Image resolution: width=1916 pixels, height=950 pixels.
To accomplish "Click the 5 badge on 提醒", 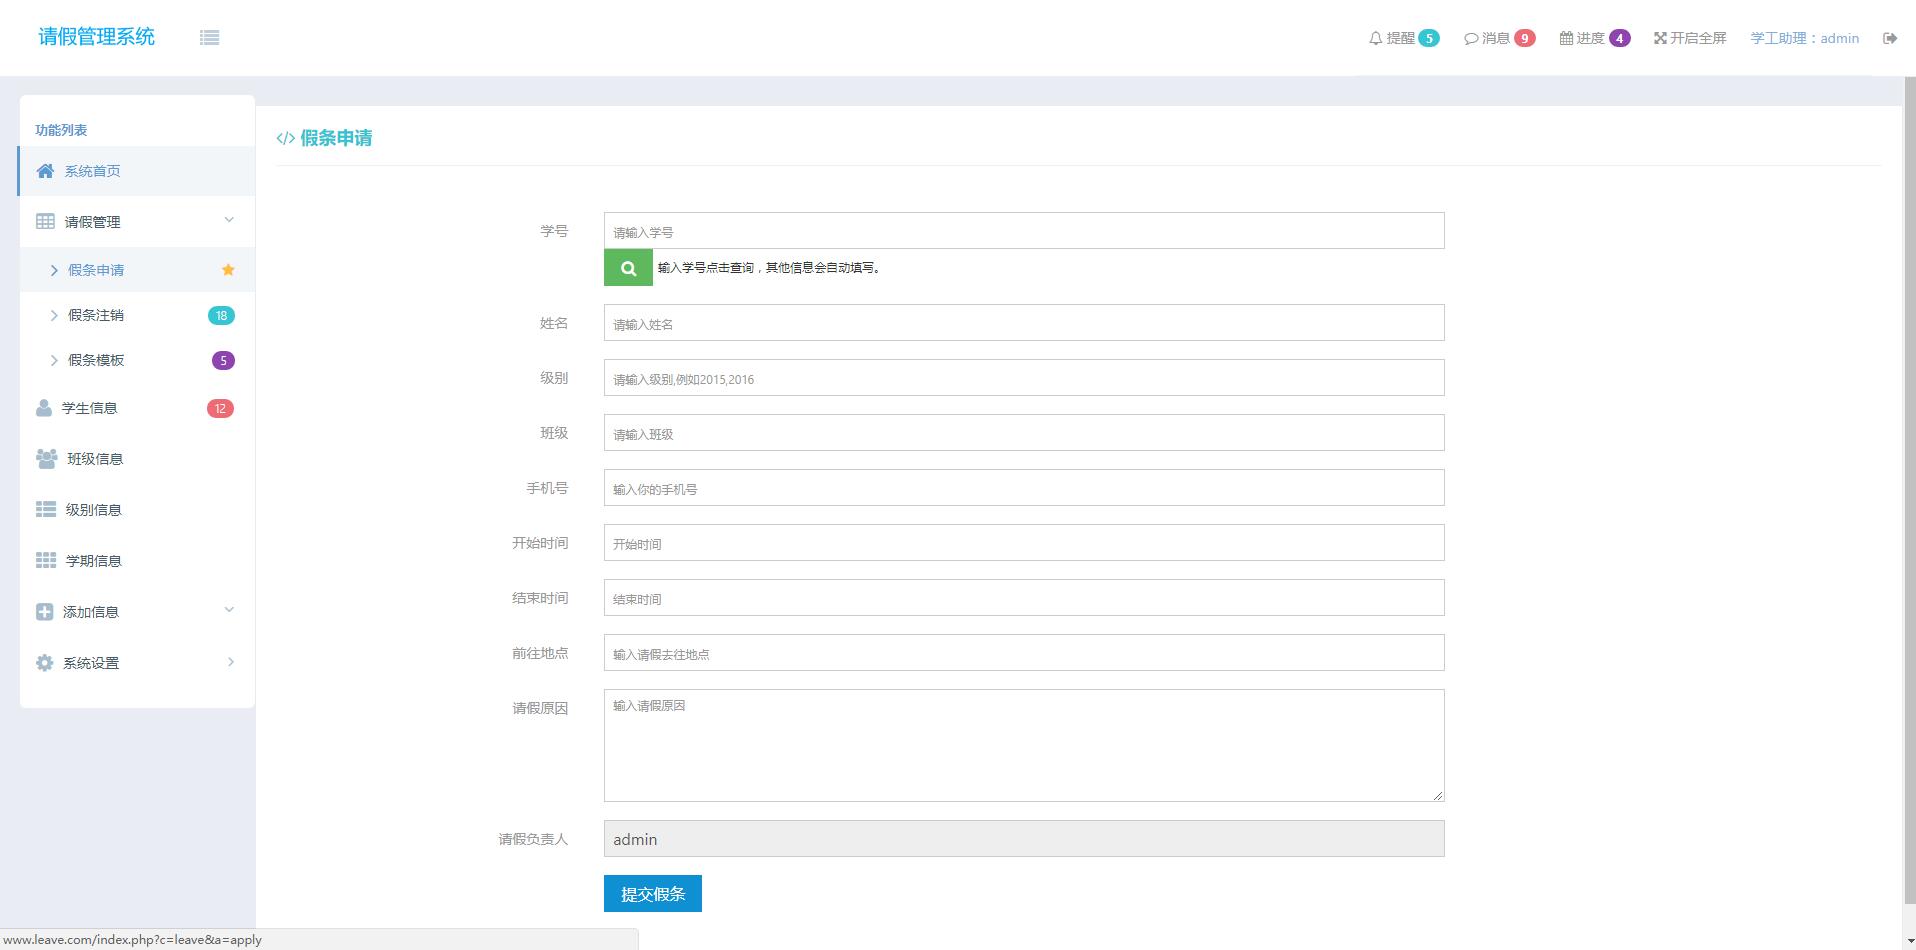I will pos(1429,38).
